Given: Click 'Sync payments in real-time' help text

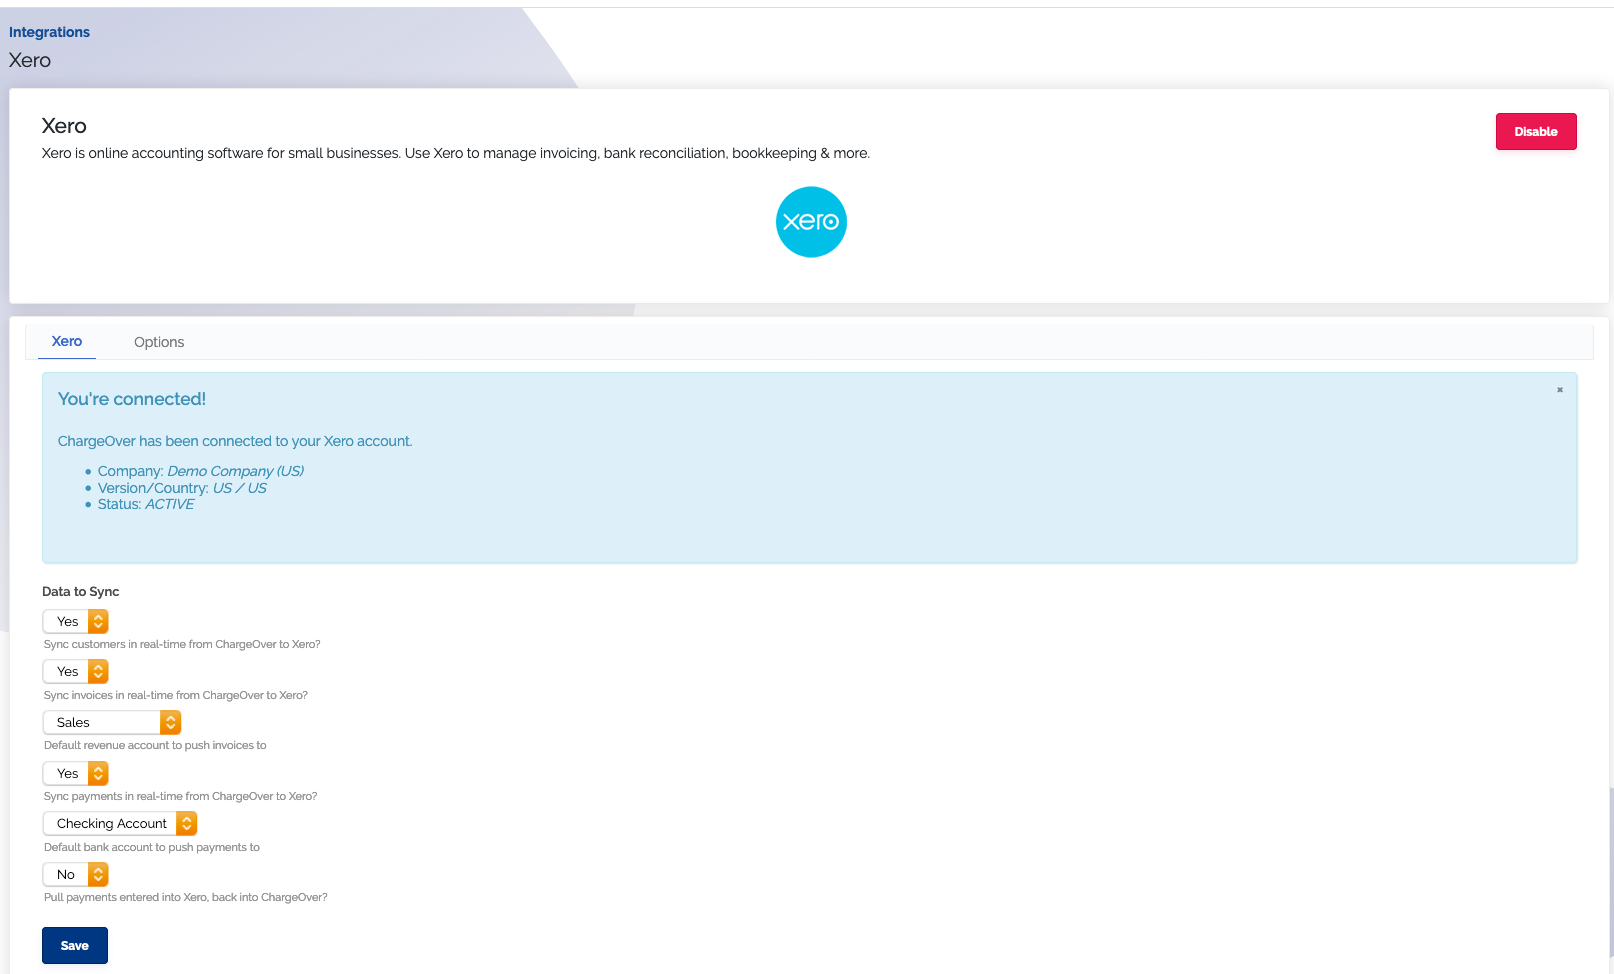Looking at the screenshot, I should click(181, 796).
